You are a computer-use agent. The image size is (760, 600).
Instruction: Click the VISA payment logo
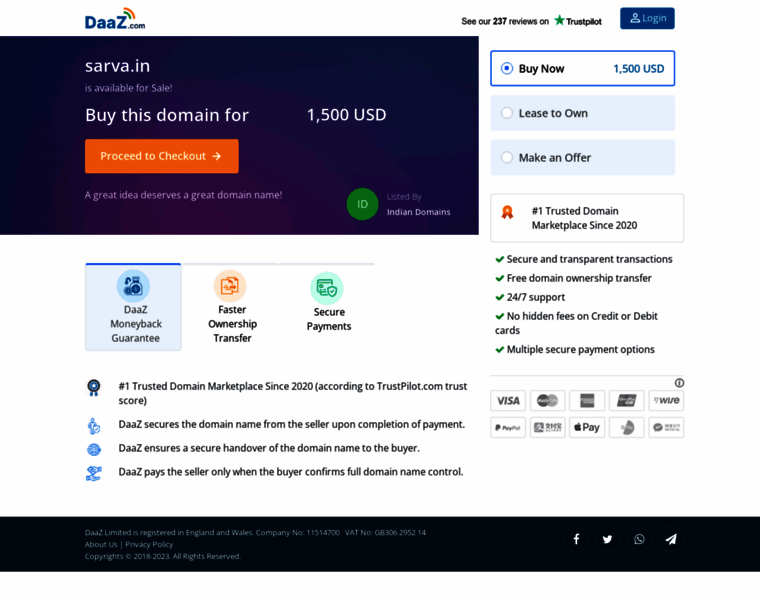point(508,401)
